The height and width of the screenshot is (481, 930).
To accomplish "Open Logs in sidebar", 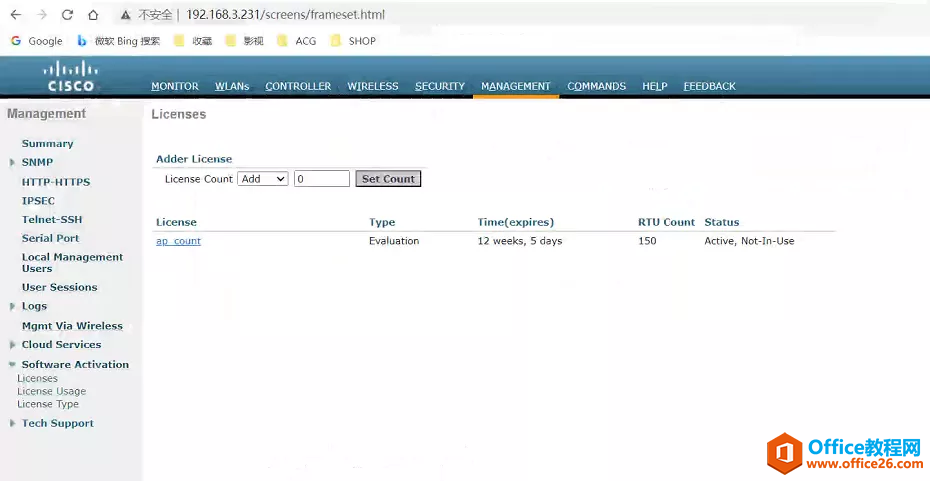I will pos(34,306).
